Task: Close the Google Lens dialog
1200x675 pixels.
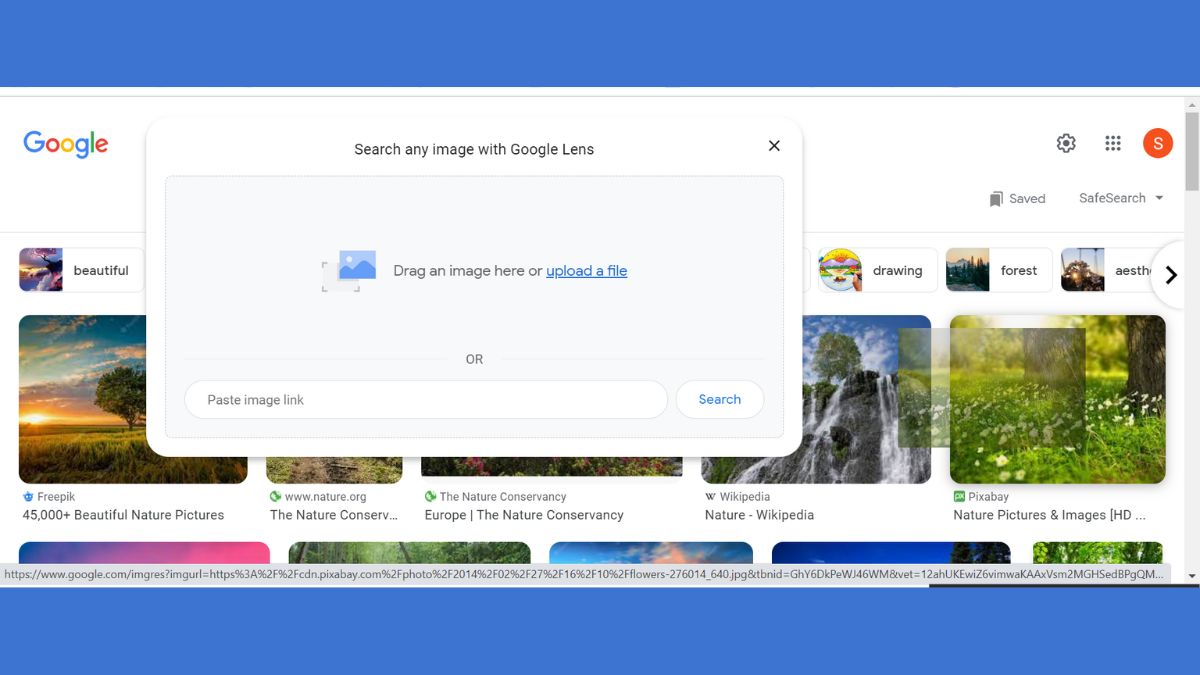Action: [x=774, y=146]
